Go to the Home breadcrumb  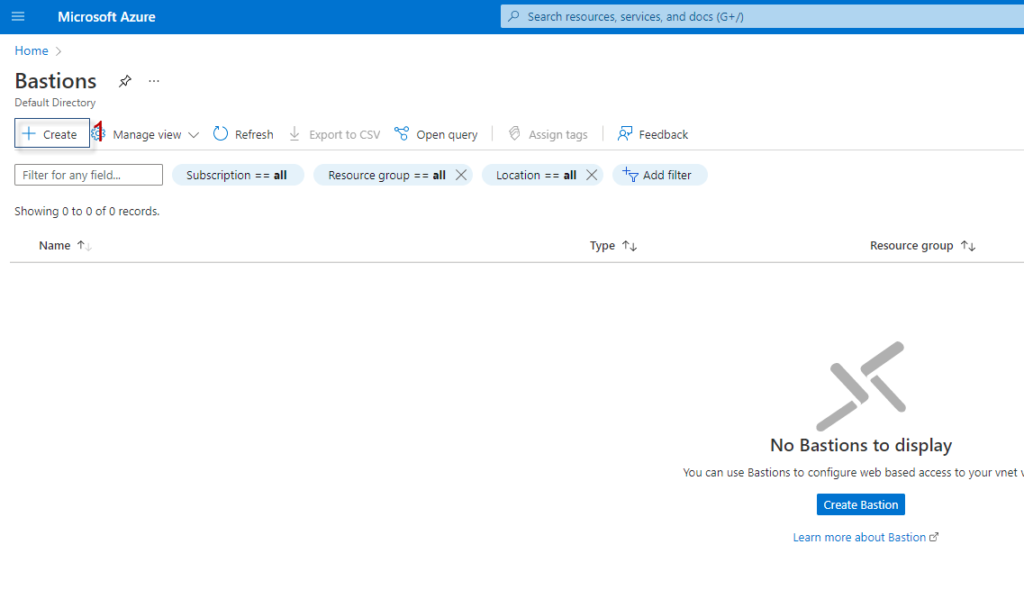(31, 51)
